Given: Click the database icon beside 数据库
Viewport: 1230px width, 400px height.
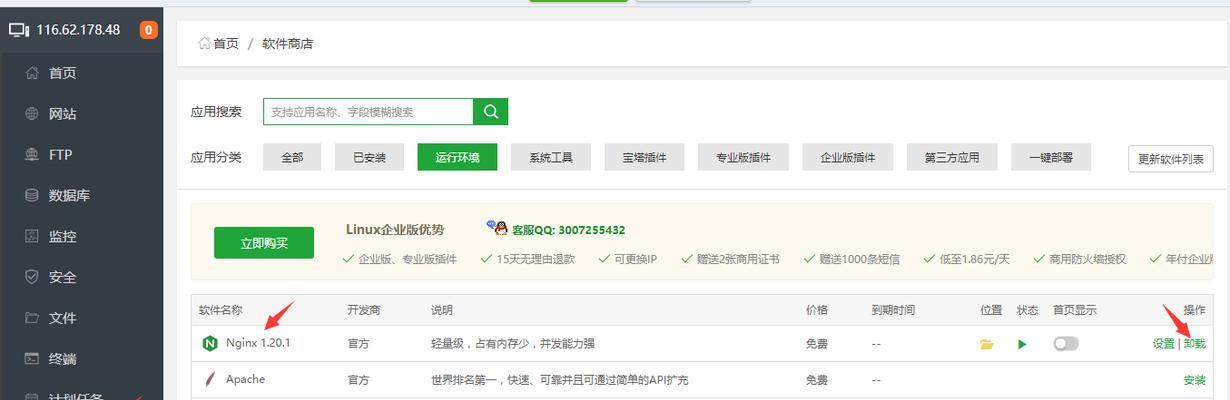Looking at the screenshot, I should (x=32, y=196).
